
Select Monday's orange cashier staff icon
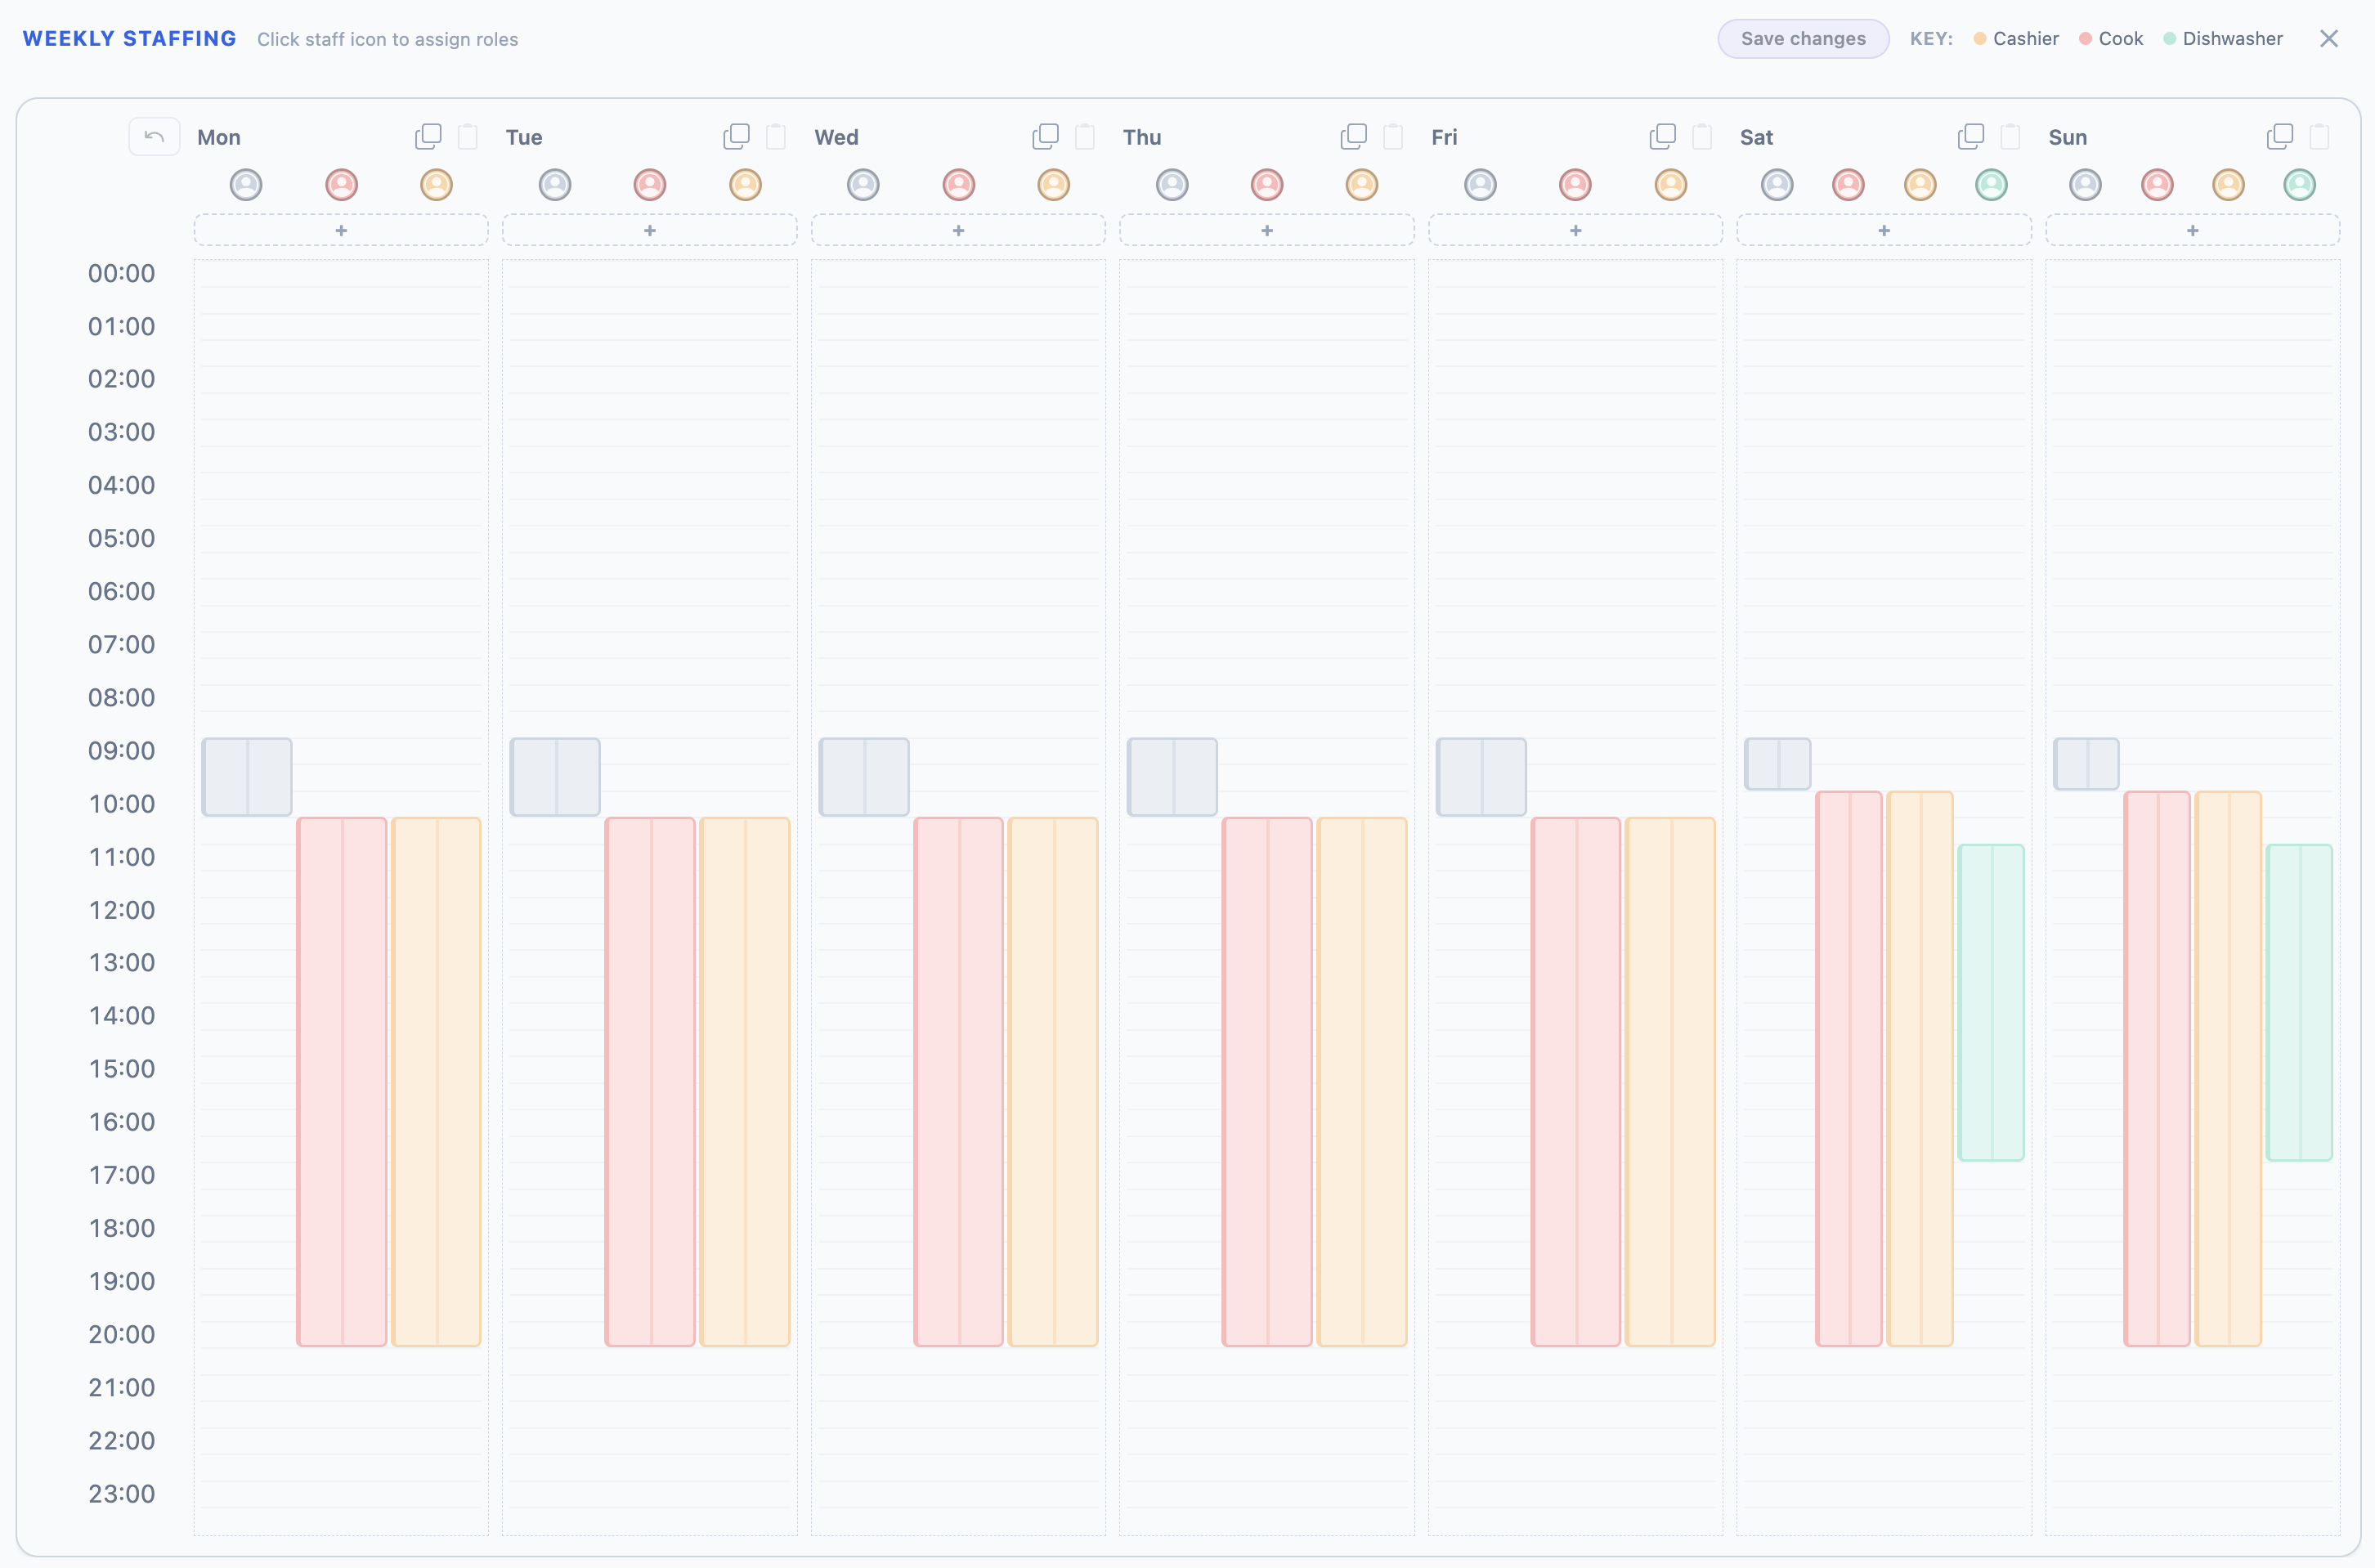pos(437,185)
